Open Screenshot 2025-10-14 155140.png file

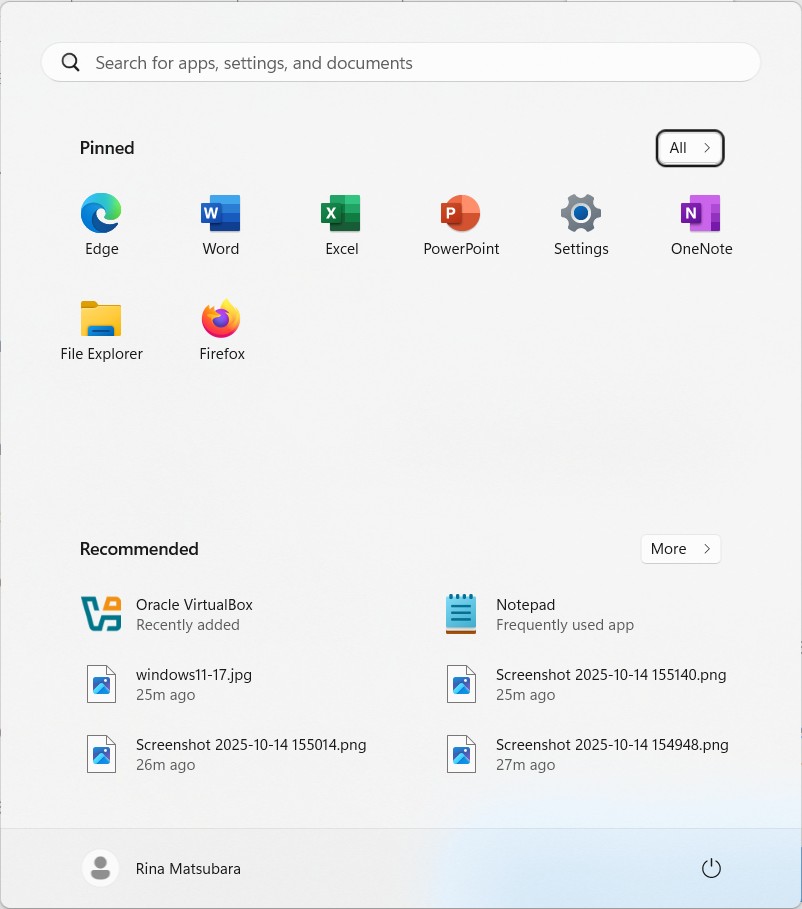tap(610, 684)
